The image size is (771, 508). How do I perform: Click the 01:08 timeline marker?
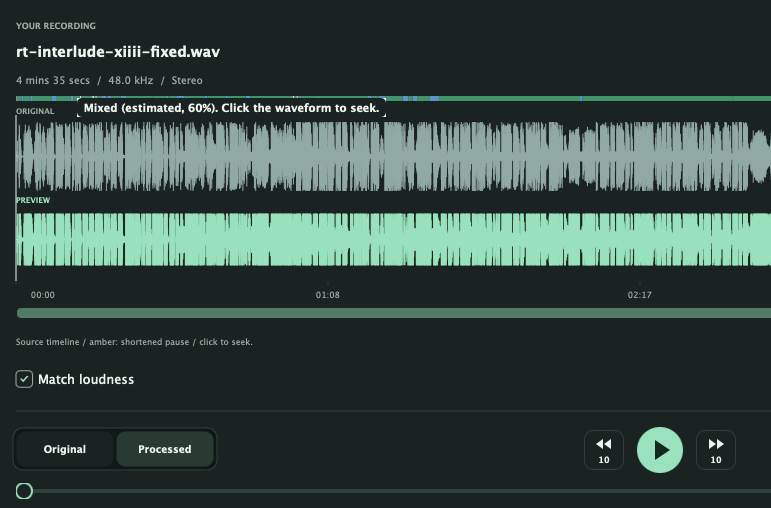coord(327,295)
